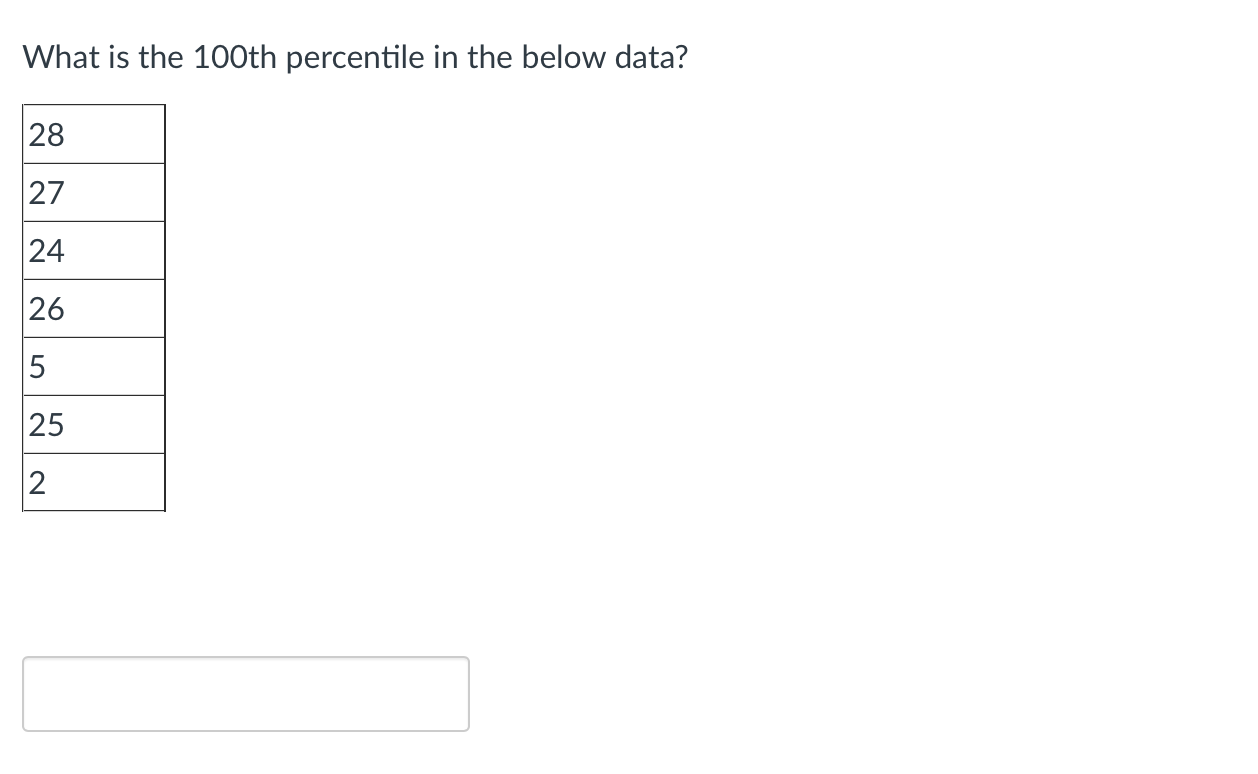Screen dimensions: 1258x774
Task: Select the table cell containing 27
Action: coord(94,192)
